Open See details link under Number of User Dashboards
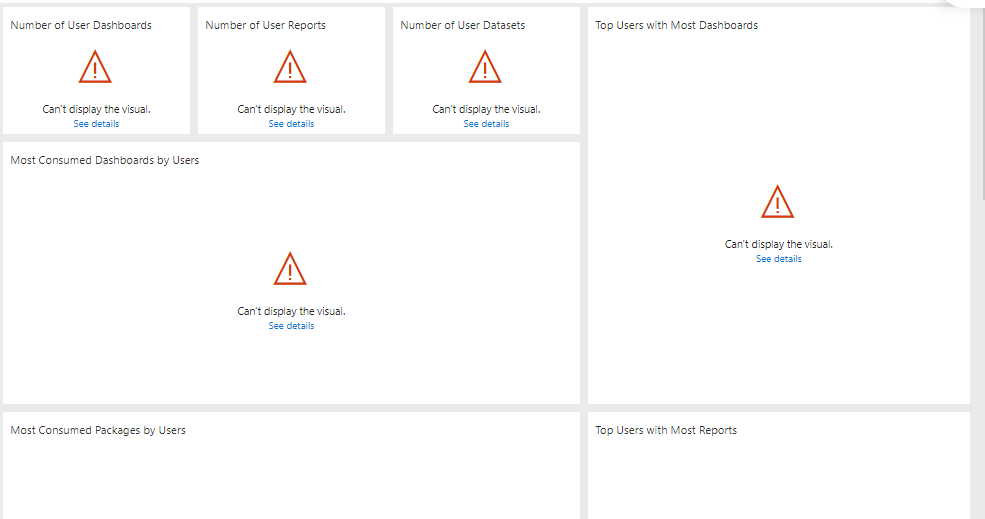 pyautogui.click(x=96, y=124)
